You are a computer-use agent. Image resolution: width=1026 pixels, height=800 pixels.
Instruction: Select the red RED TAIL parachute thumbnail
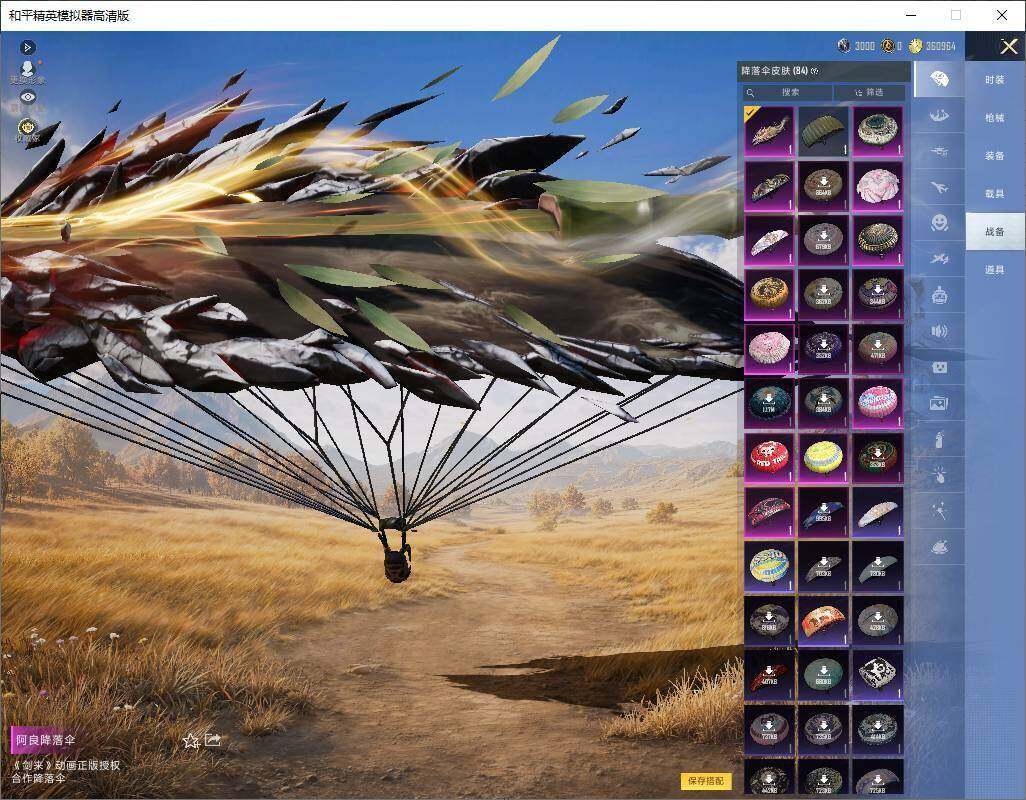click(x=769, y=457)
